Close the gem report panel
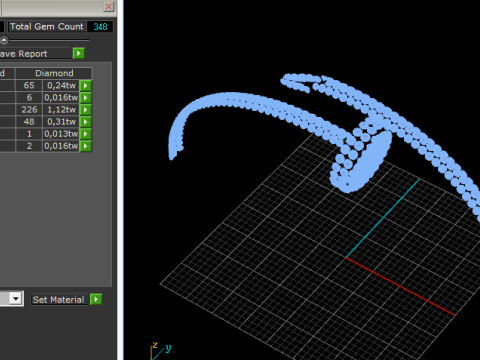This screenshot has height=360, width=480. (108, 6)
